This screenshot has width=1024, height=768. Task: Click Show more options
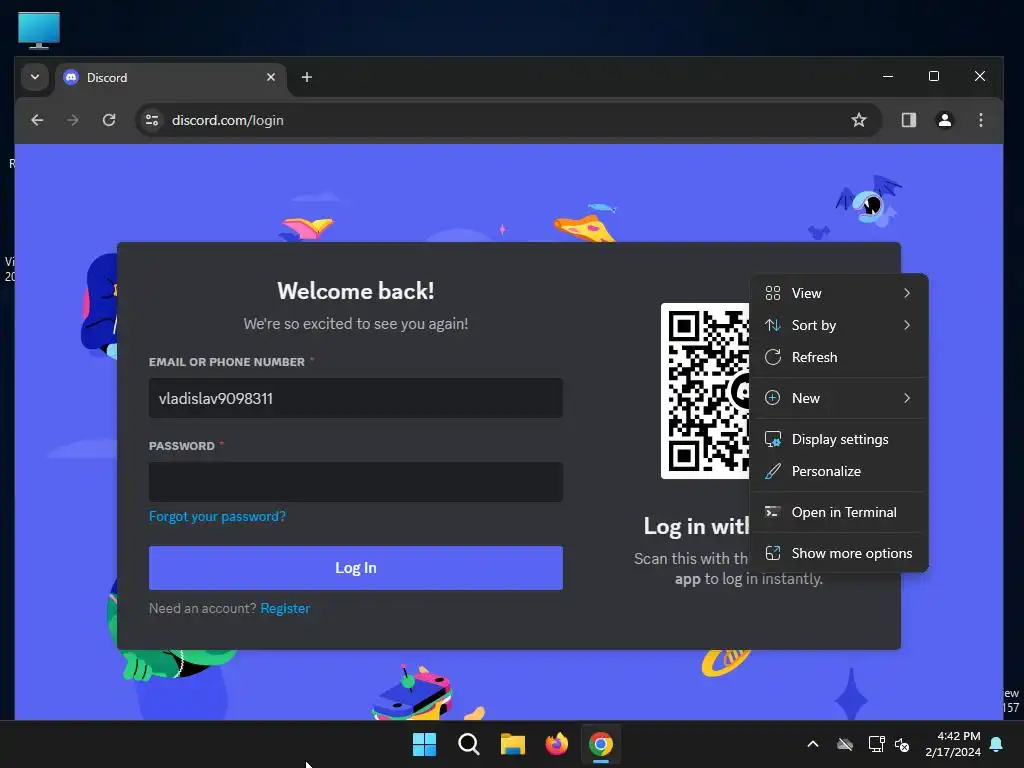pyautogui.click(x=839, y=554)
